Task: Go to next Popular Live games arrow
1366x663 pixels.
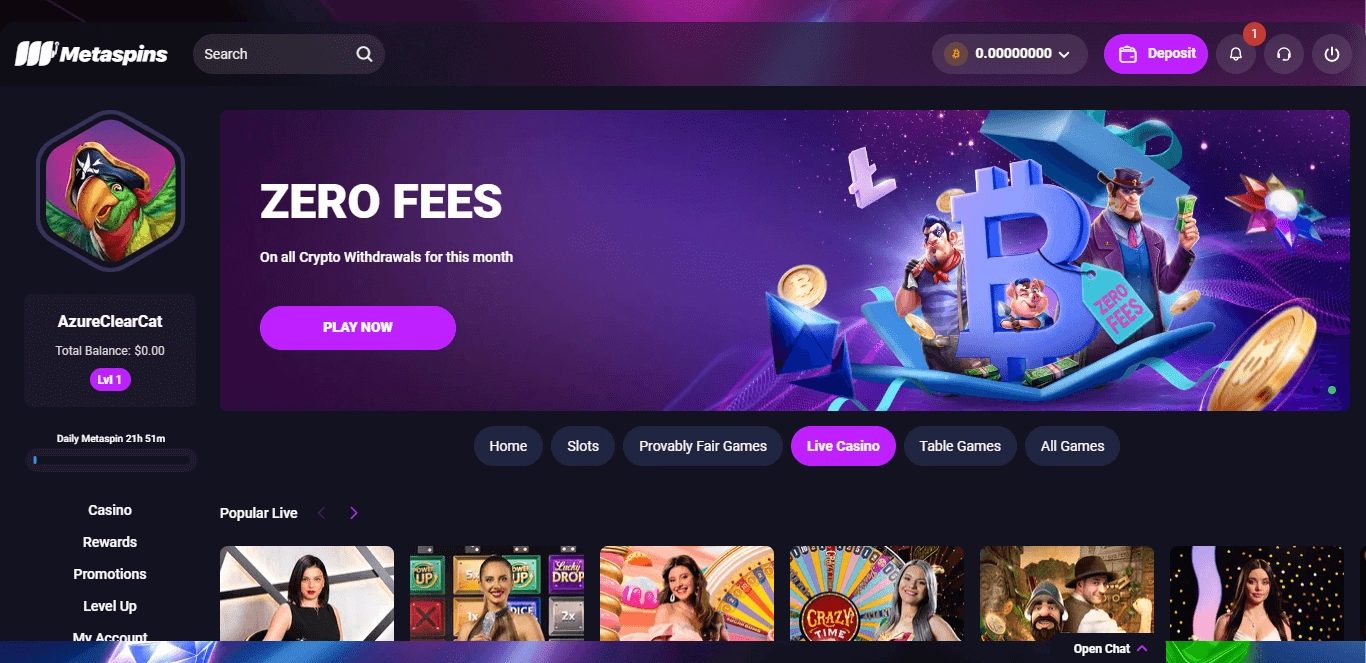Action: click(354, 513)
